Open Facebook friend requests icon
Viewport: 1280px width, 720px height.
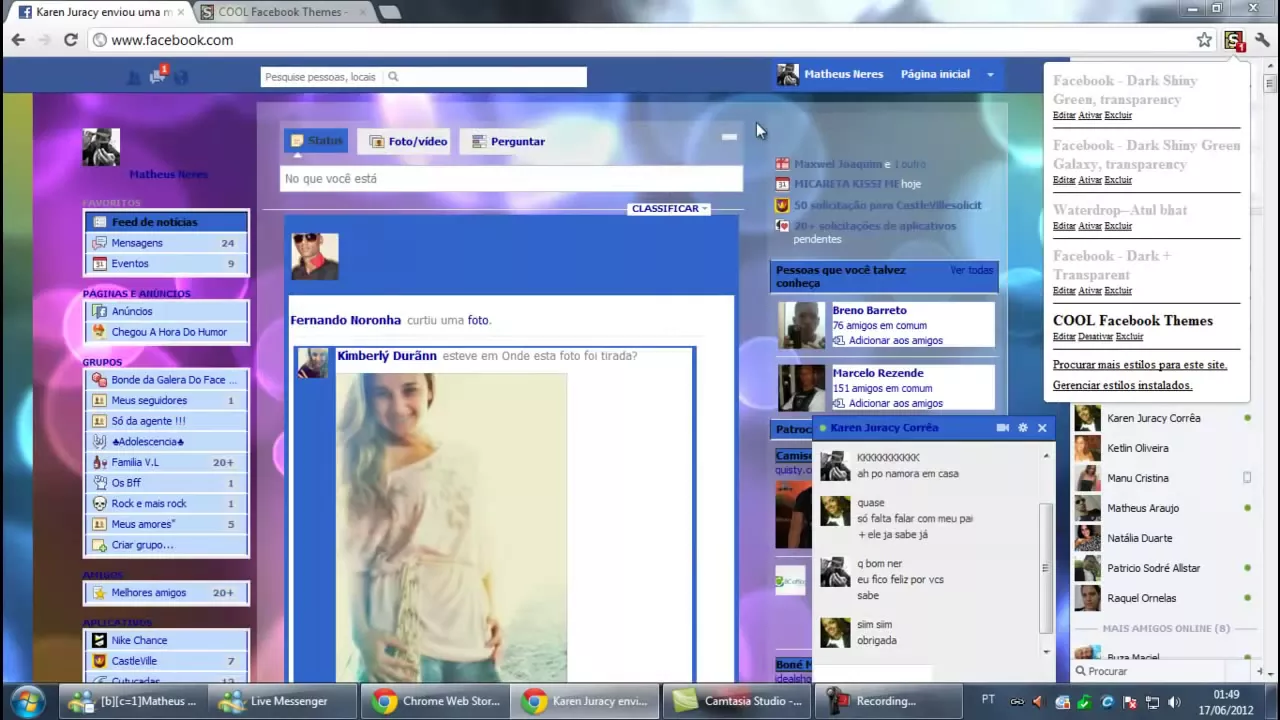[134, 77]
